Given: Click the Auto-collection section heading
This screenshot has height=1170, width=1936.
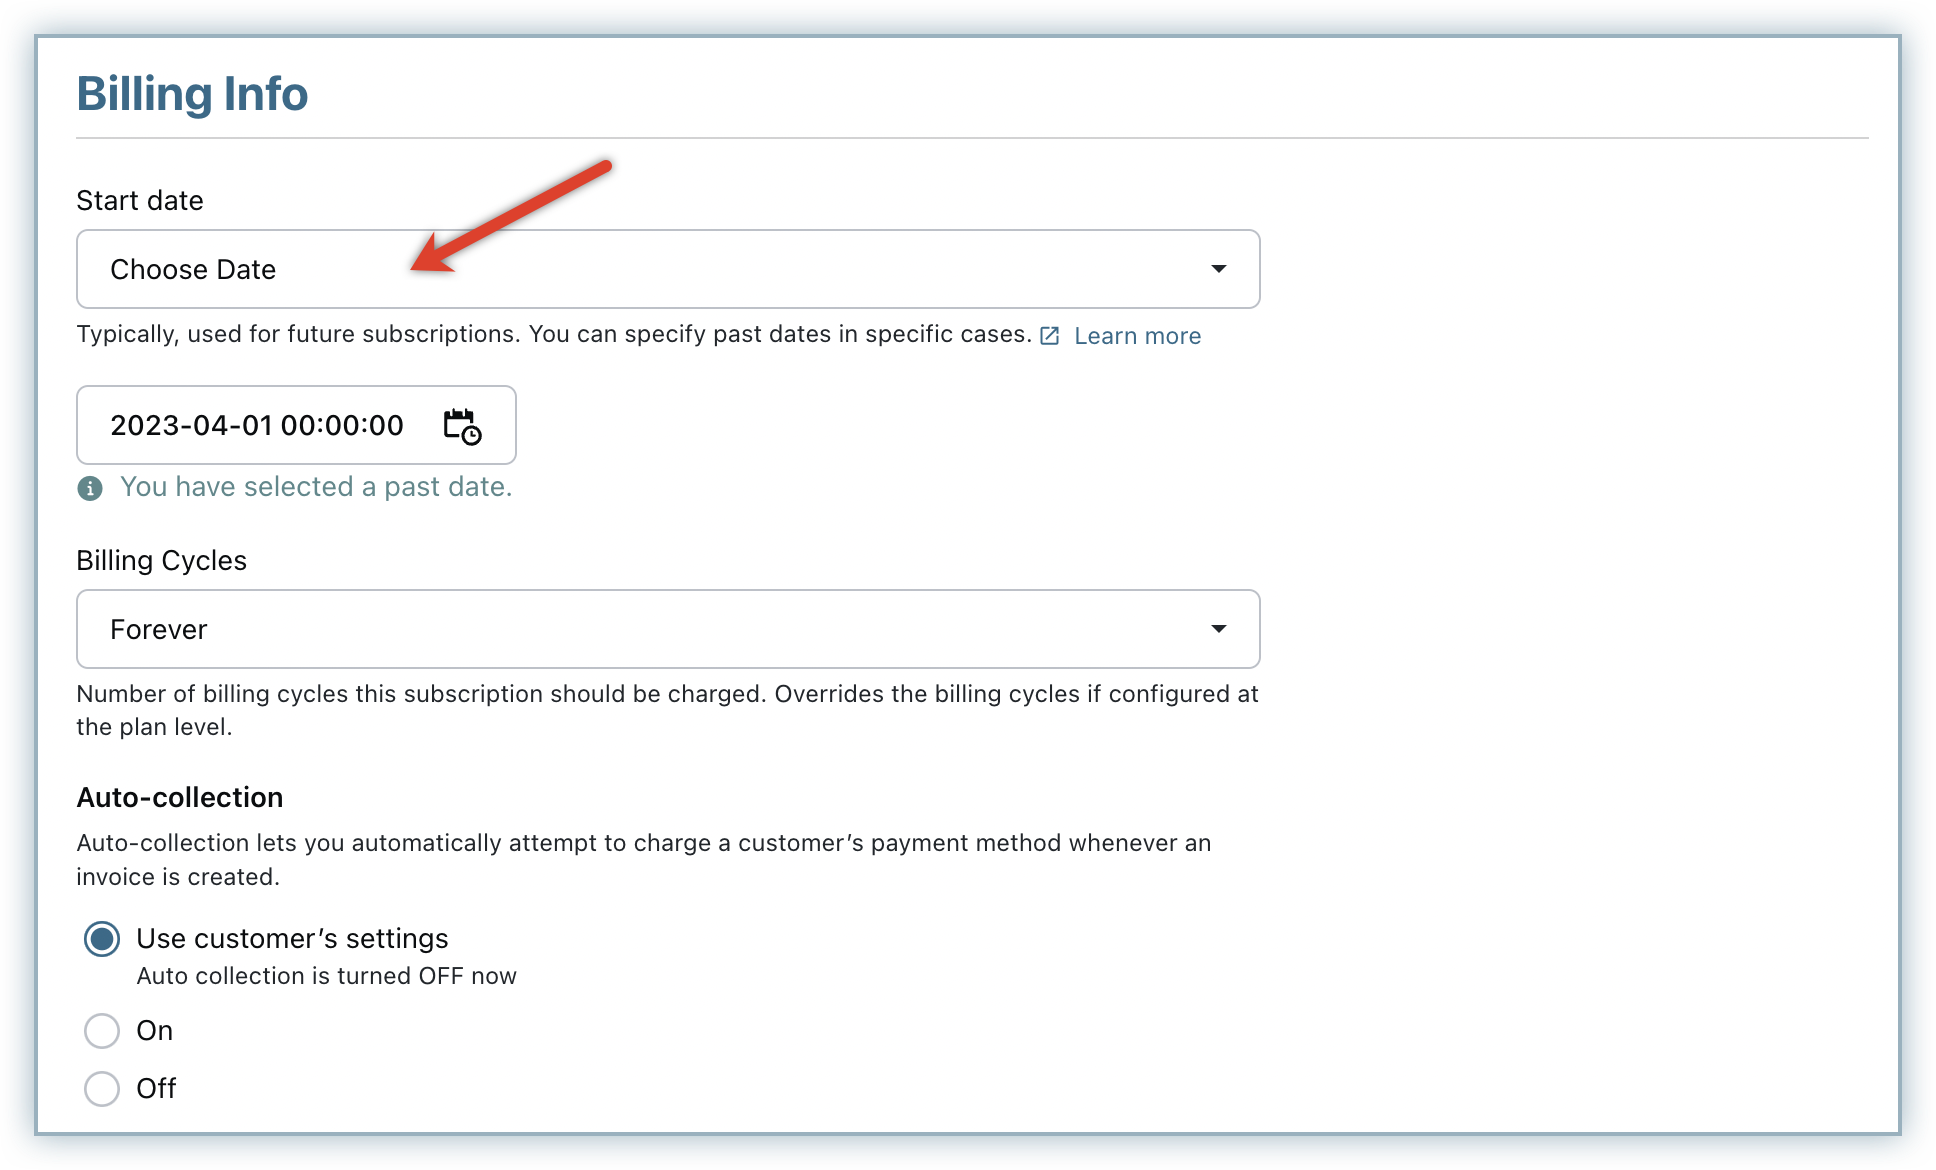Looking at the screenshot, I should 180,798.
